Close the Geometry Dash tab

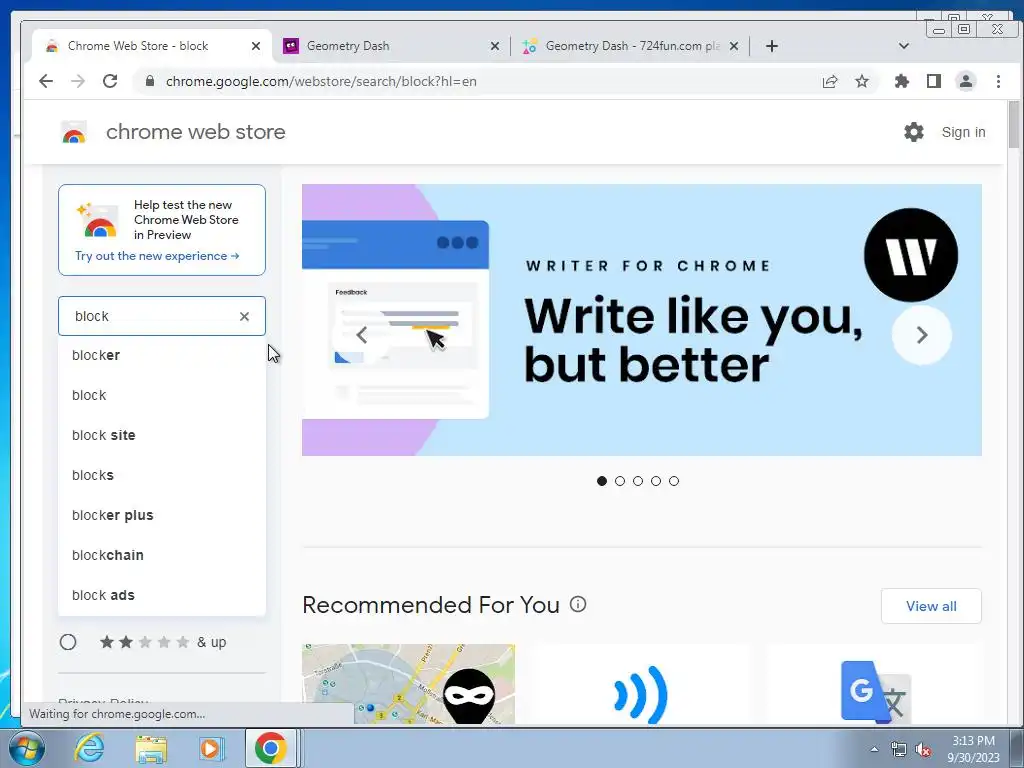[494, 46]
